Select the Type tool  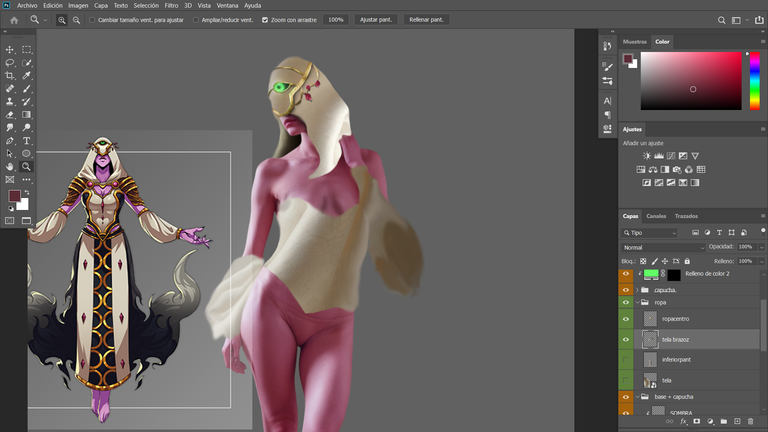click(x=26, y=141)
